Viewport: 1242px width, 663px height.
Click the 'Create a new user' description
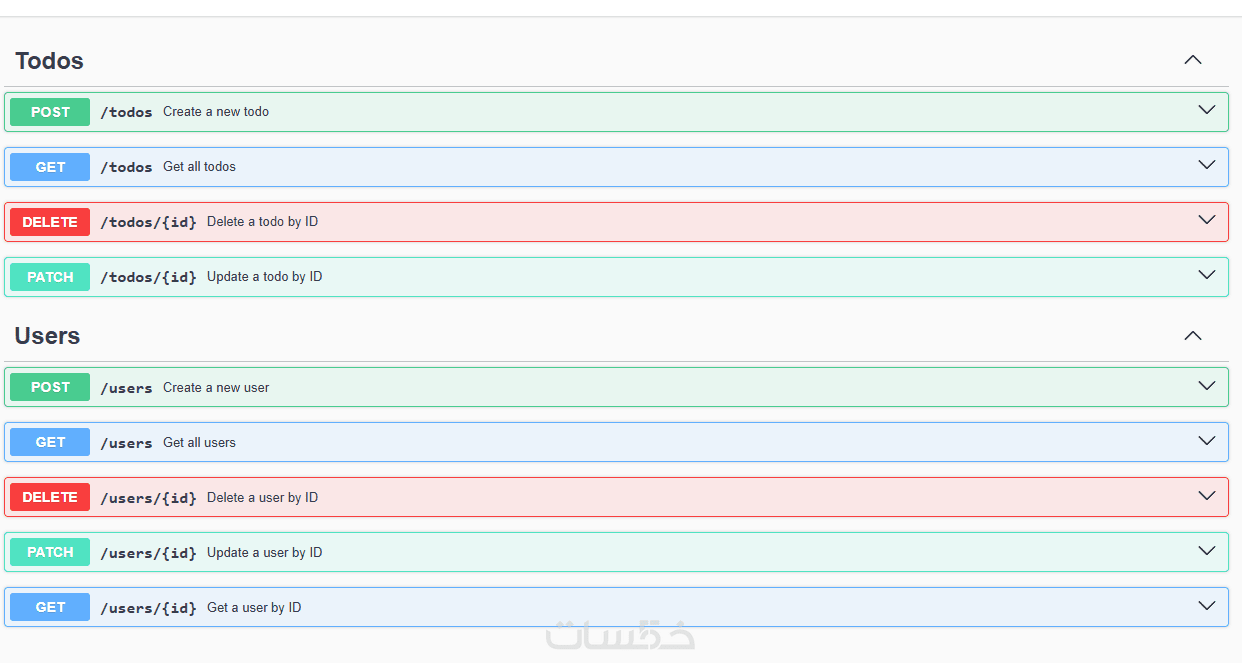pos(216,388)
